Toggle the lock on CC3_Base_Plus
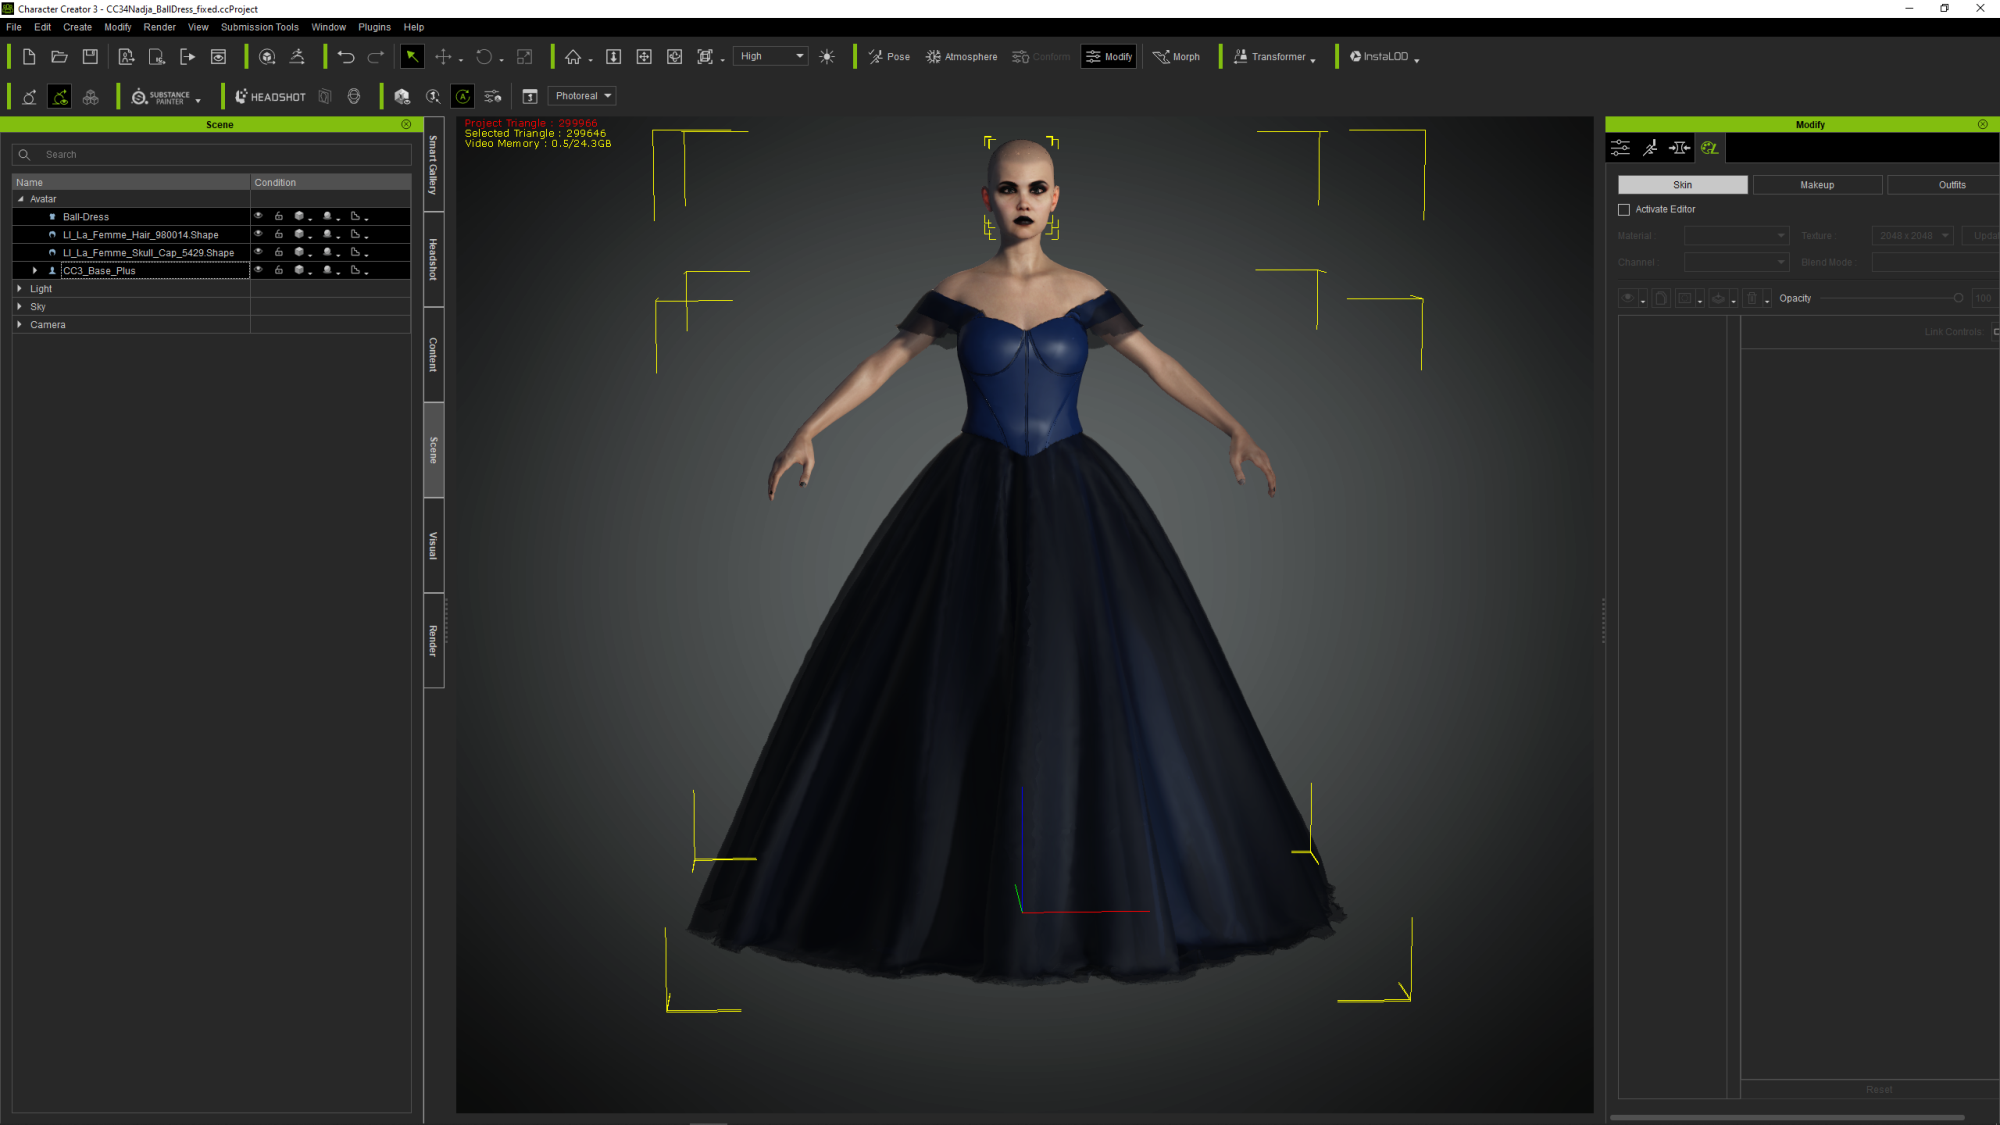Screen dimensions: 2000x1125 pyautogui.click(x=279, y=270)
